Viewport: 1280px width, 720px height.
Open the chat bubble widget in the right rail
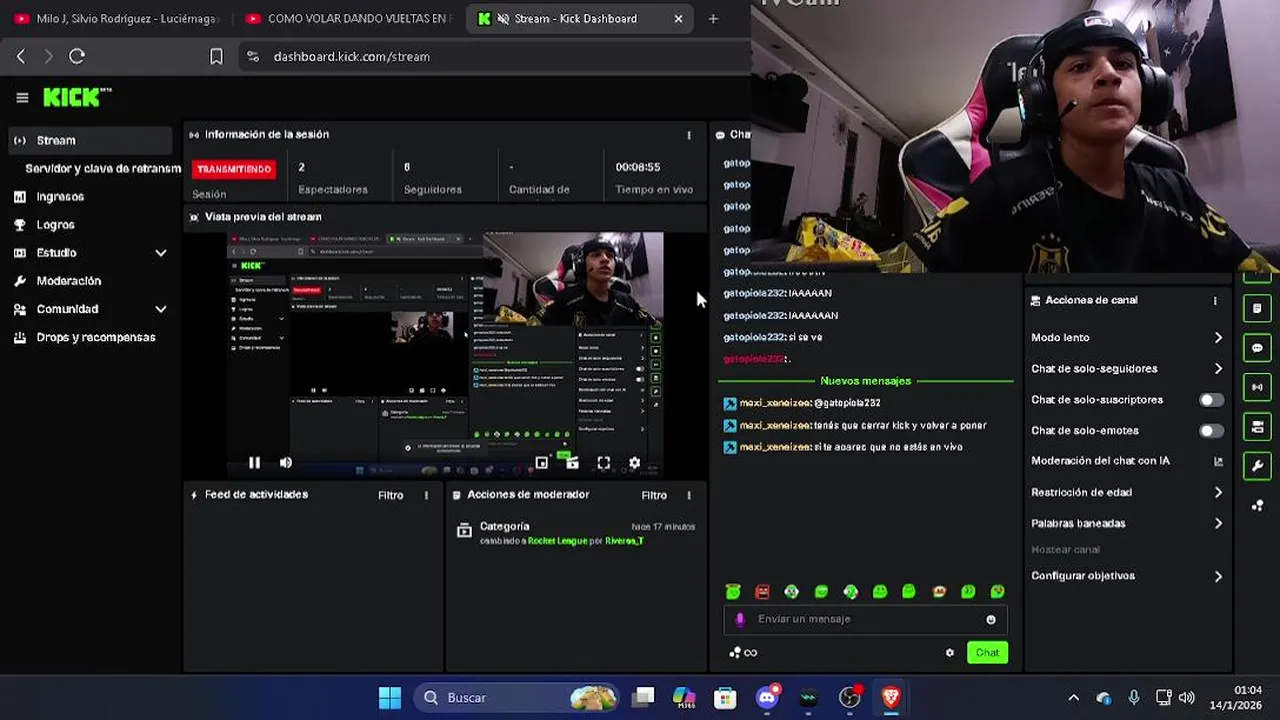pos(1257,348)
